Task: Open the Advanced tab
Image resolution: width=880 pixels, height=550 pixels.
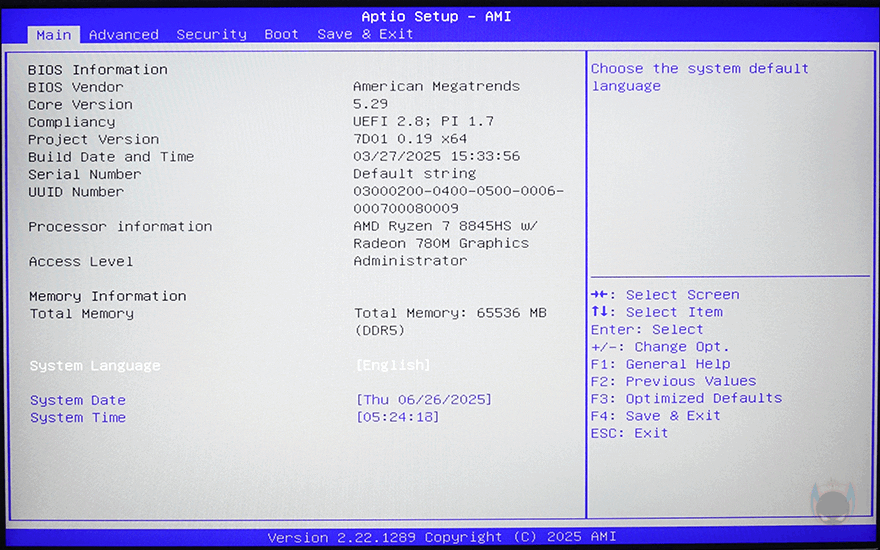Action: [123, 35]
